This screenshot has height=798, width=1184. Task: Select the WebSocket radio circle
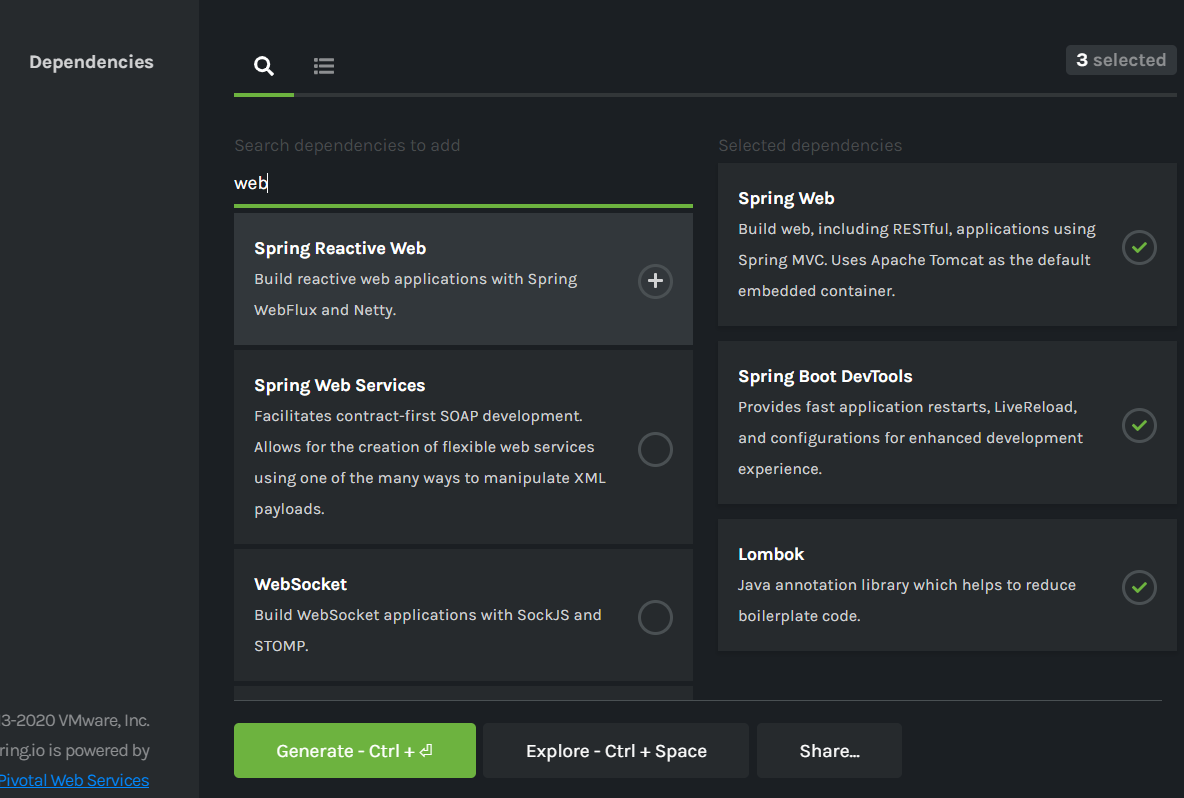tap(655, 617)
